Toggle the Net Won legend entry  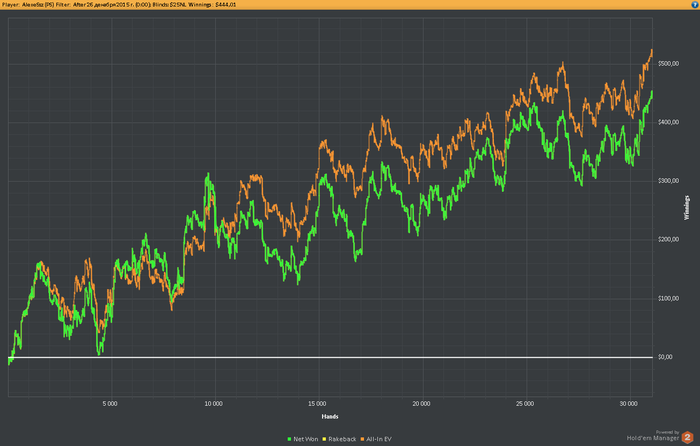[x=303, y=439]
